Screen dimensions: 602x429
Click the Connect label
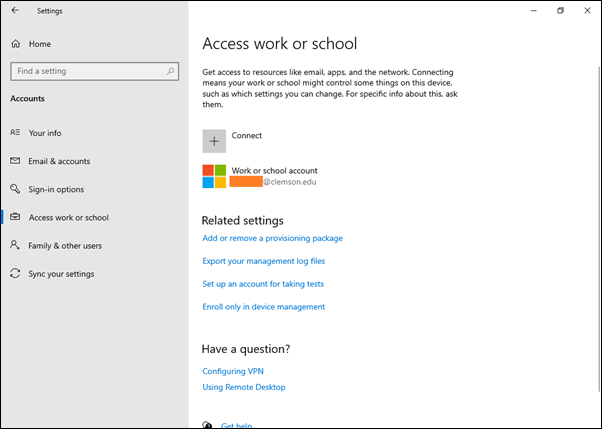246,135
